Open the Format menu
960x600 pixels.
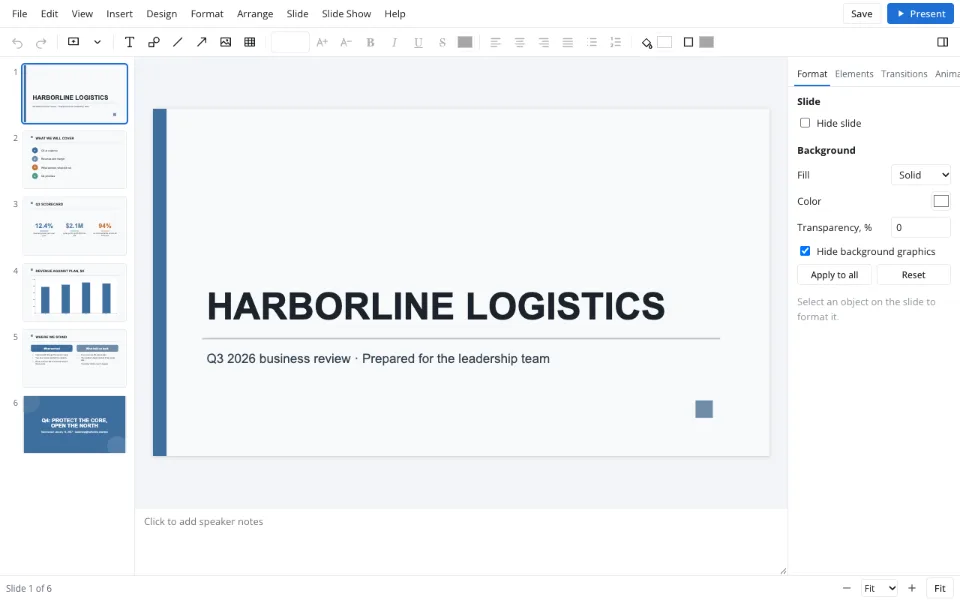point(207,13)
